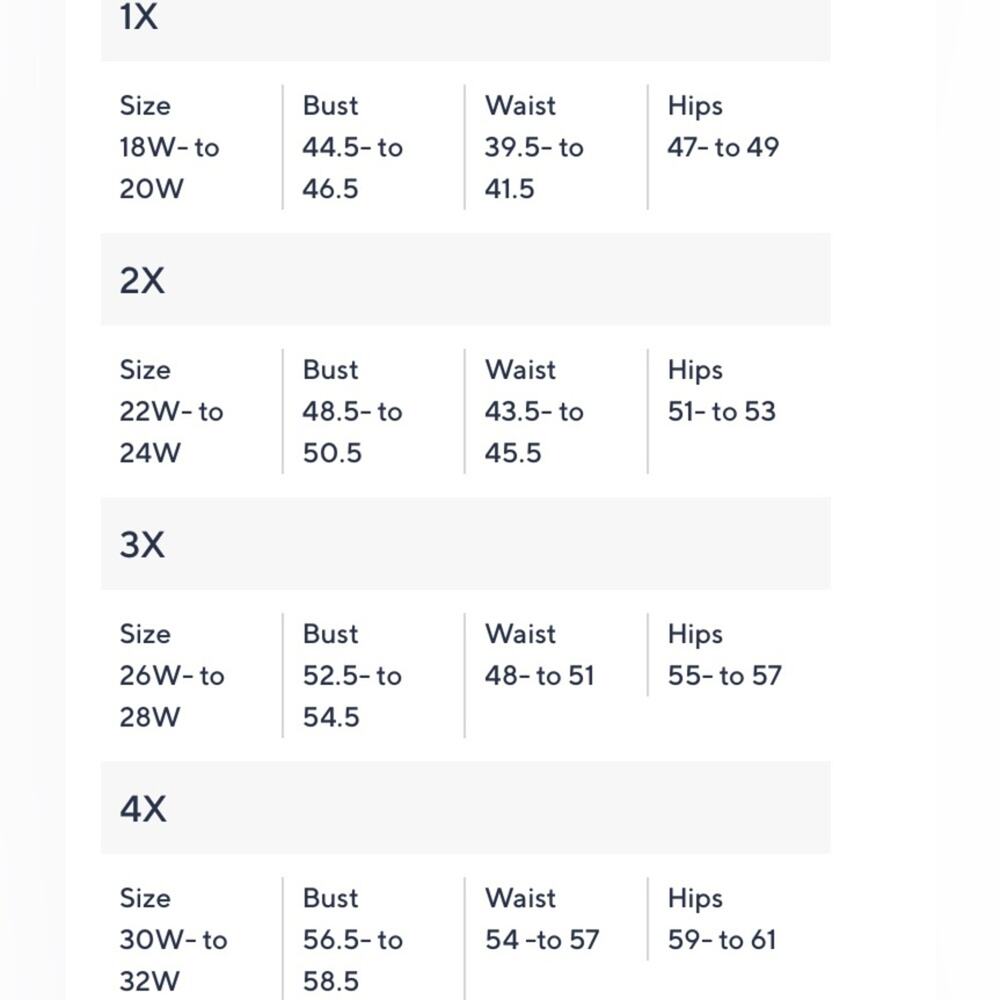
Task: Click the 1X bust 44.5- to 46.5 cell
Action: coord(353,168)
